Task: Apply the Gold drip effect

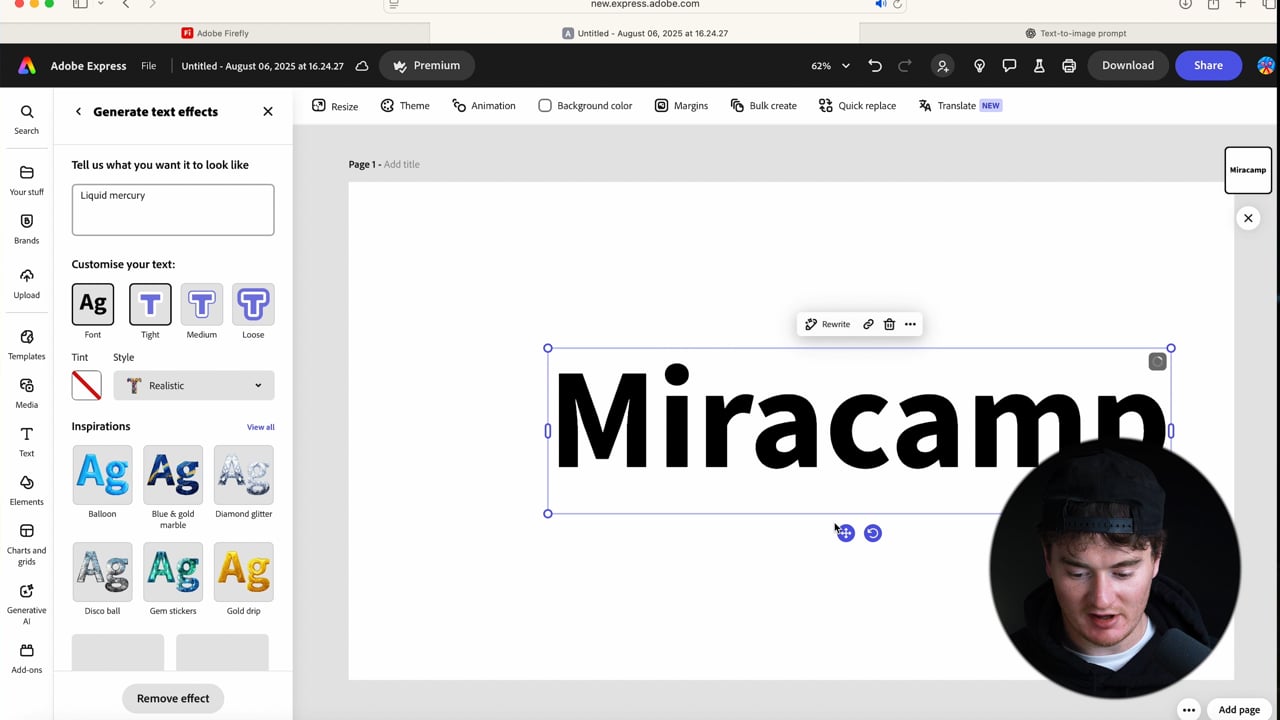Action: [244, 572]
